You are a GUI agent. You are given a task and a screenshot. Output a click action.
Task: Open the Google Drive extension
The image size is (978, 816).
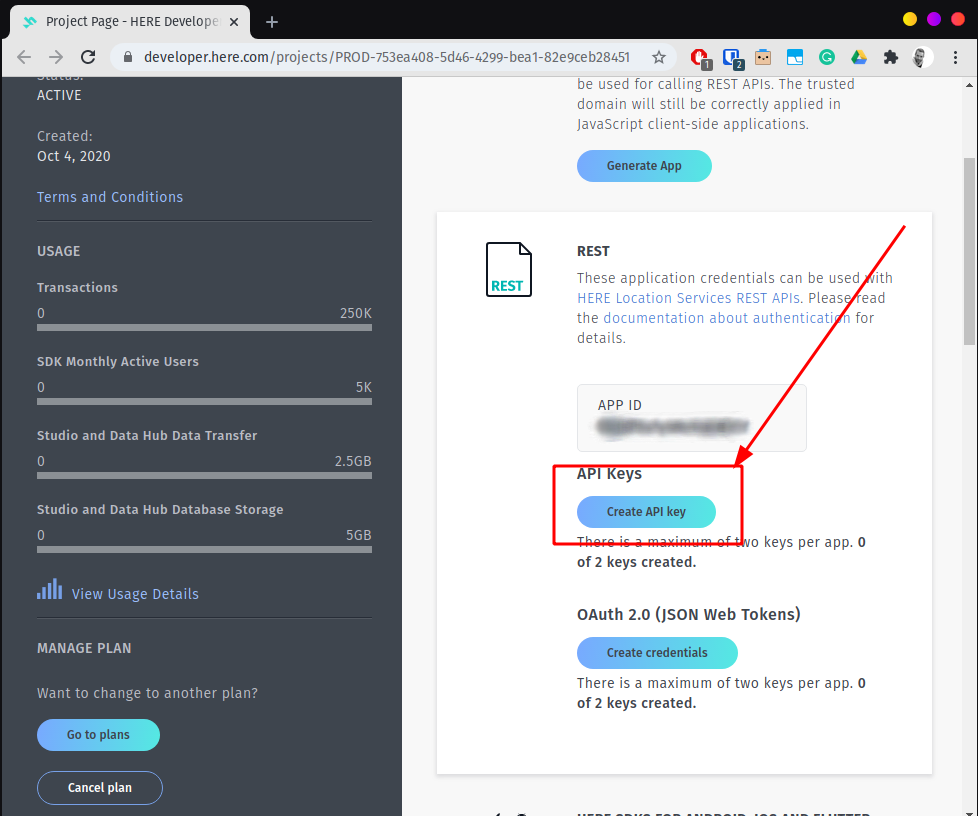[858, 57]
